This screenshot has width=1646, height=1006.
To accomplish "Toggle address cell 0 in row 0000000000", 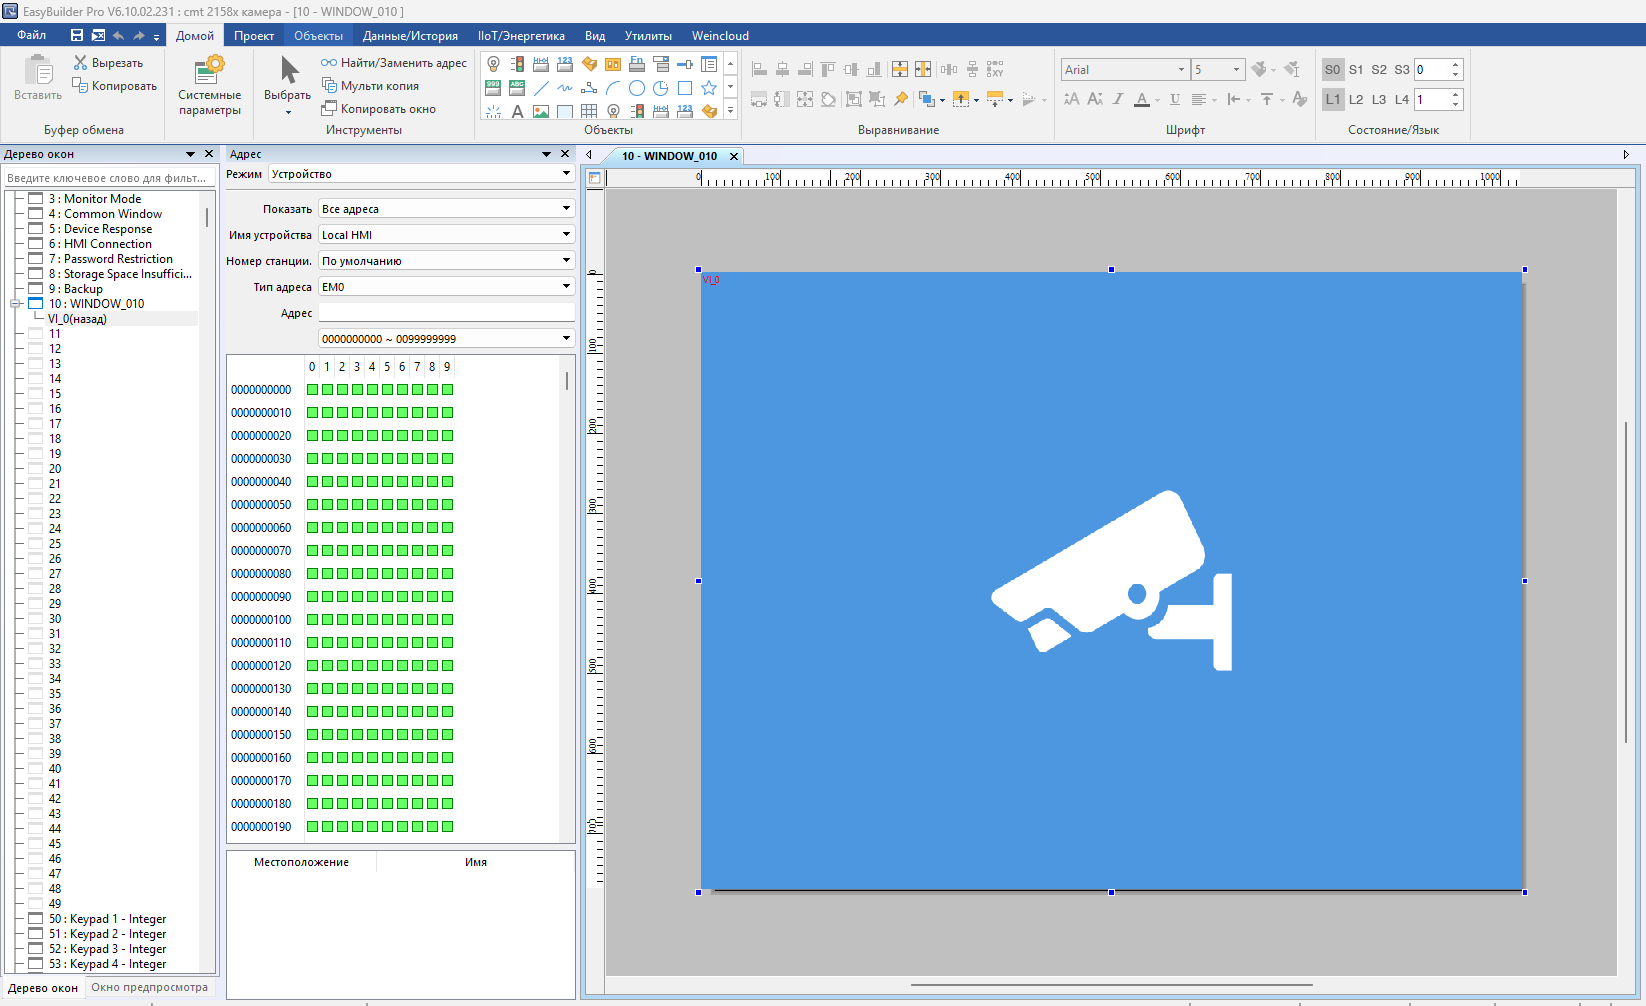I will tap(312, 390).
